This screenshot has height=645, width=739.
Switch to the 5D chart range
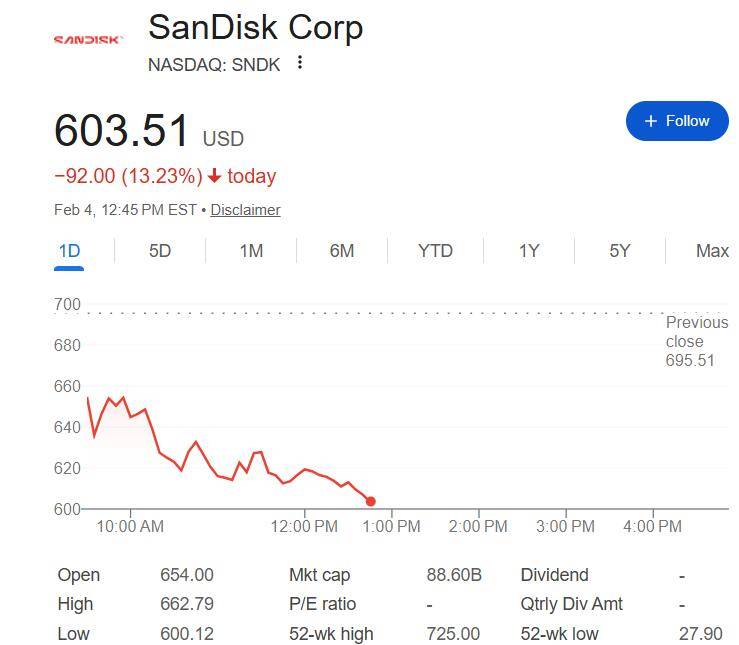point(160,251)
